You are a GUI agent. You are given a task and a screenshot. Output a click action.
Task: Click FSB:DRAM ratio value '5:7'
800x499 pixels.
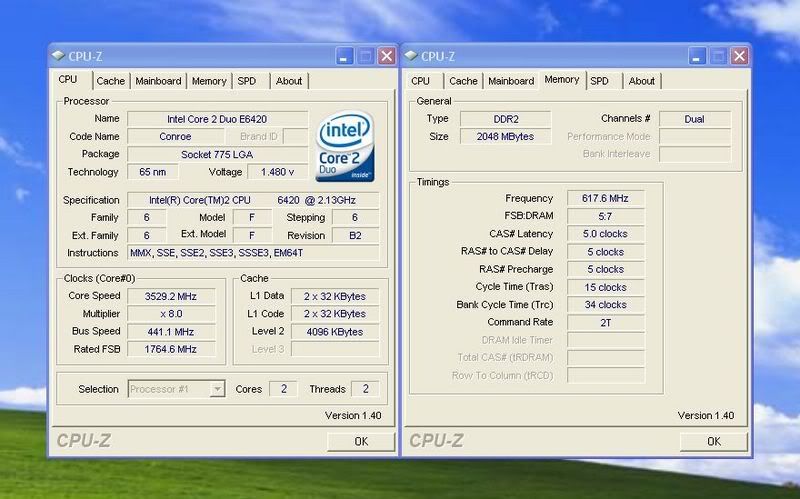coord(606,216)
